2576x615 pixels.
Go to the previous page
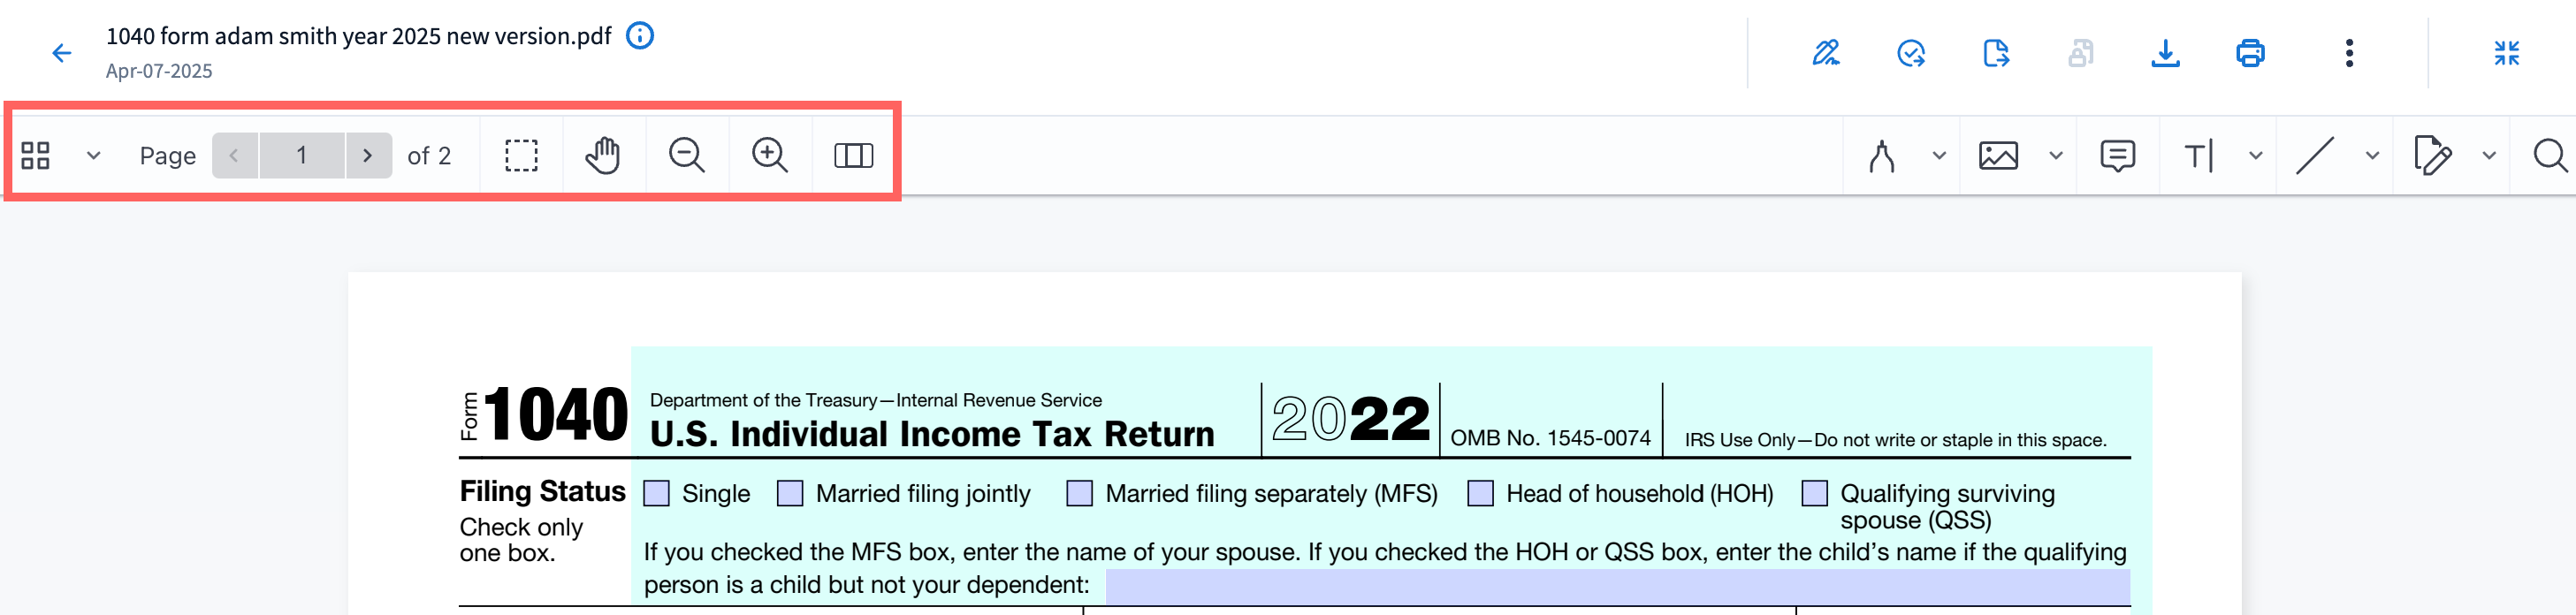234,156
